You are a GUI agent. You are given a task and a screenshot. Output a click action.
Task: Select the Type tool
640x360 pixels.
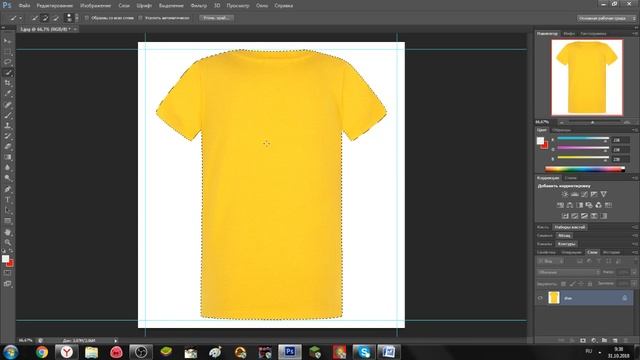click(7, 200)
